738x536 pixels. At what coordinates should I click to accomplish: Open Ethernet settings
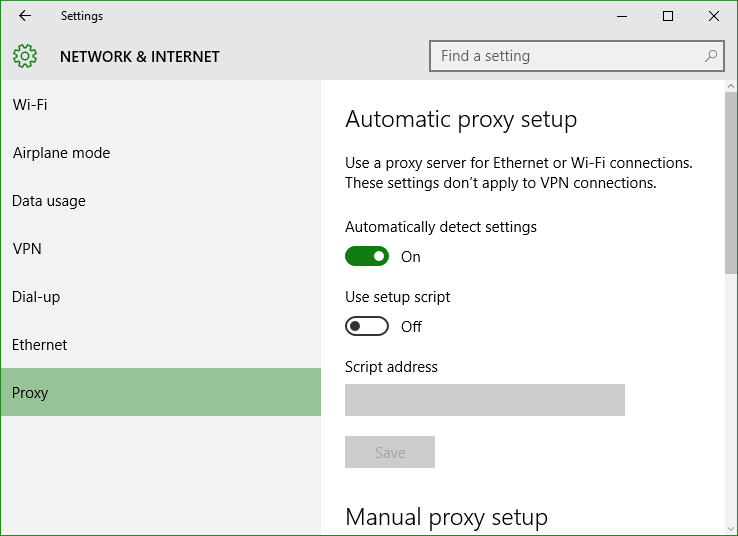coord(161,344)
